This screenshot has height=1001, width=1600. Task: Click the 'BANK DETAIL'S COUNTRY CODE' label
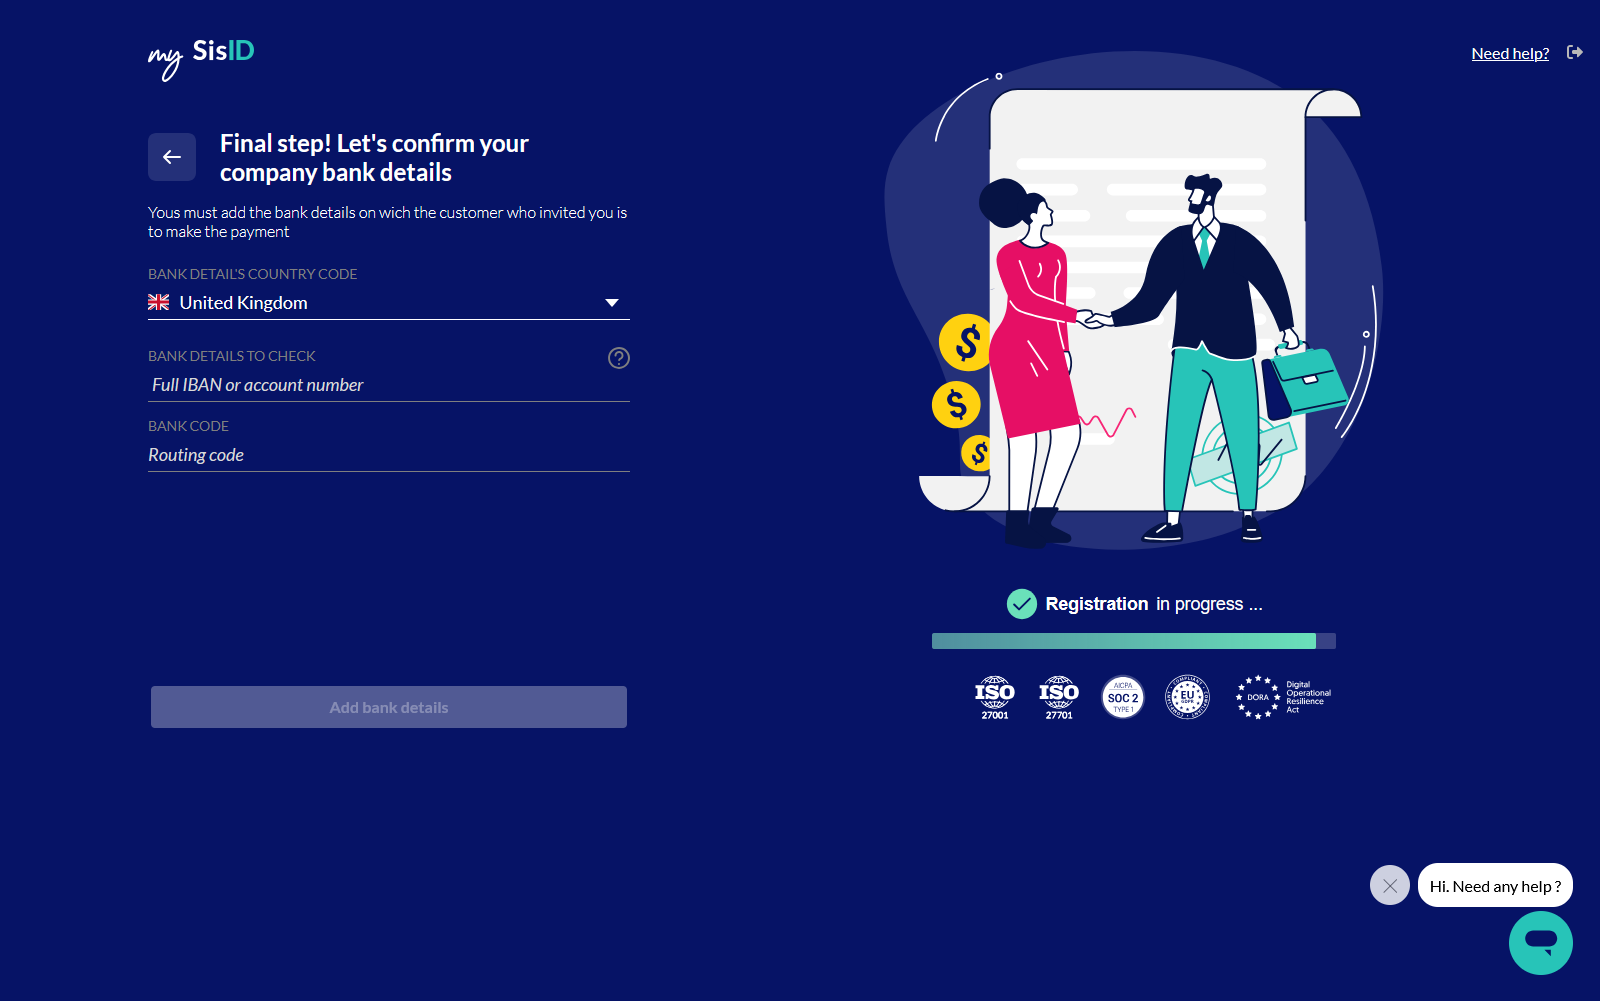(x=253, y=274)
